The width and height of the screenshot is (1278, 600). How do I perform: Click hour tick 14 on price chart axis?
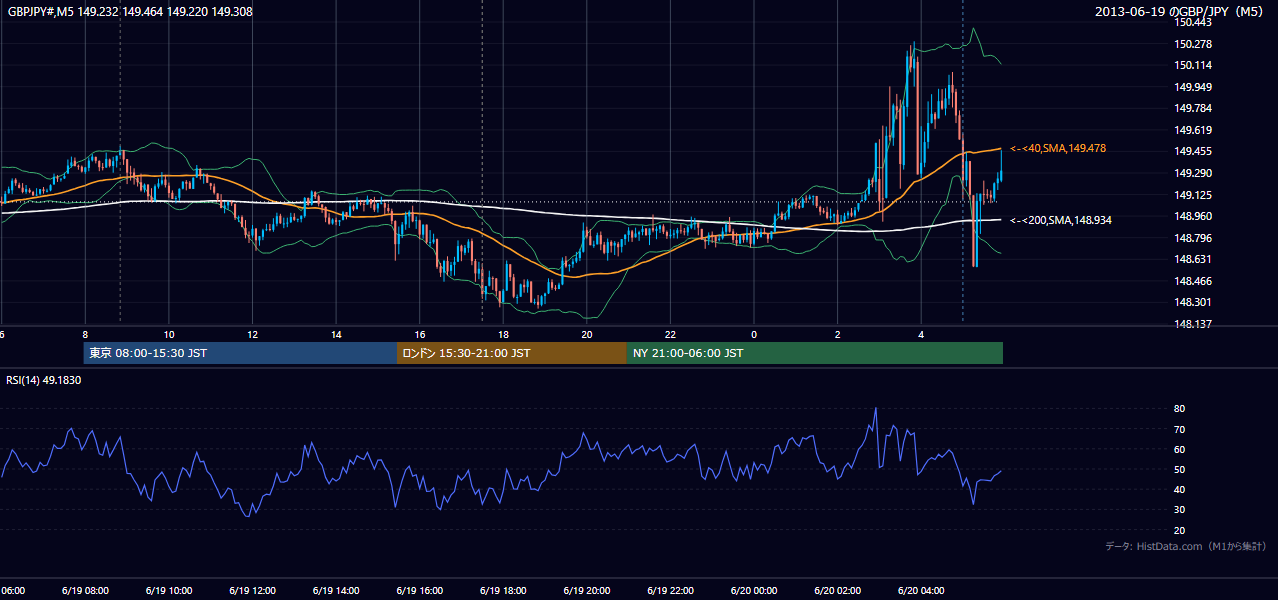point(336,334)
